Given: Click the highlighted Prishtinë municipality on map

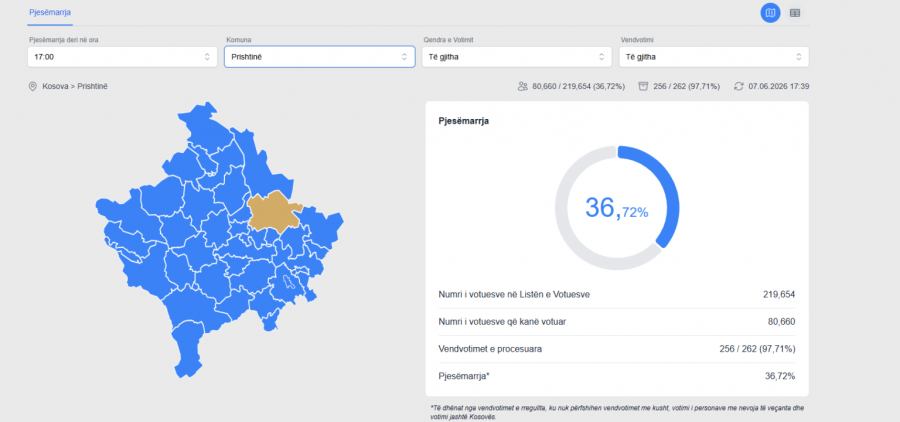Looking at the screenshot, I should (x=271, y=211).
